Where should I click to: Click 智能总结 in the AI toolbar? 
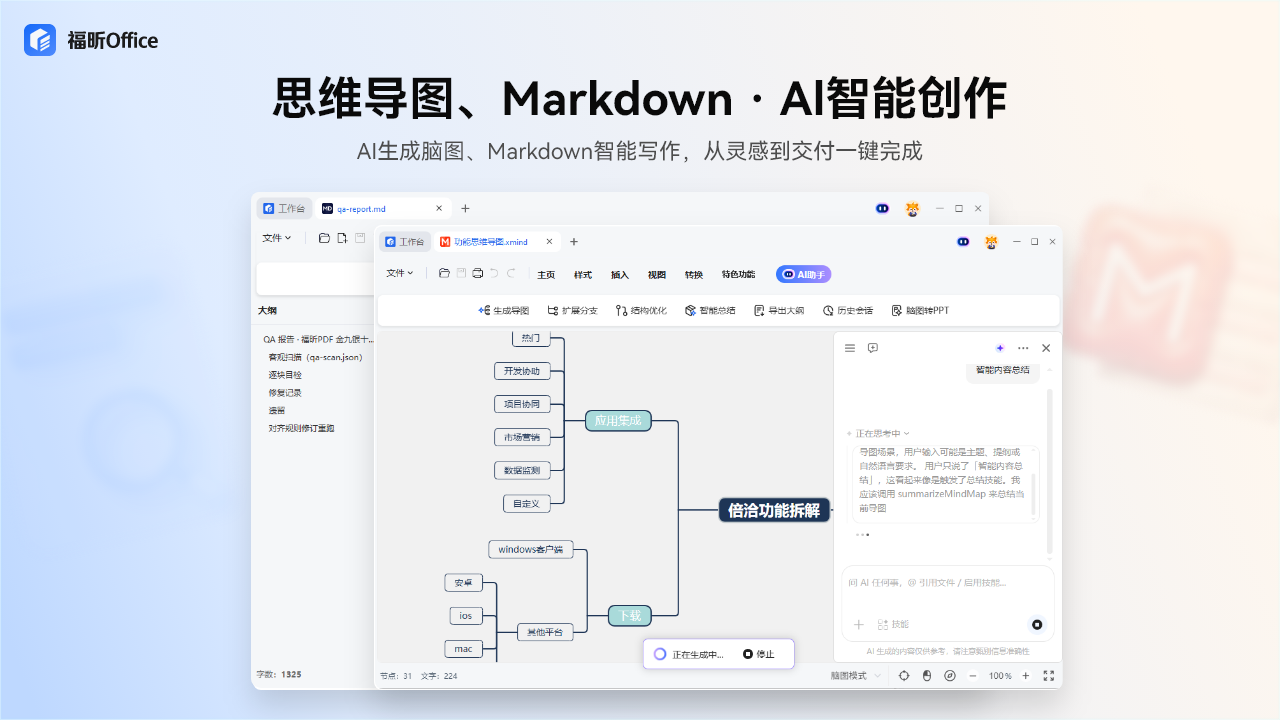(x=710, y=311)
